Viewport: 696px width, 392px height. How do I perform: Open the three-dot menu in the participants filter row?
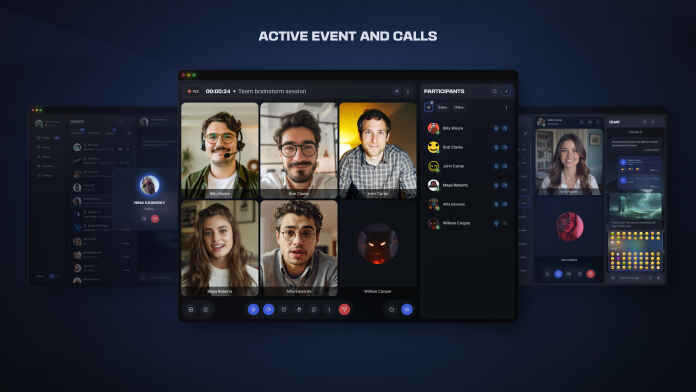click(x=507, y=107)
